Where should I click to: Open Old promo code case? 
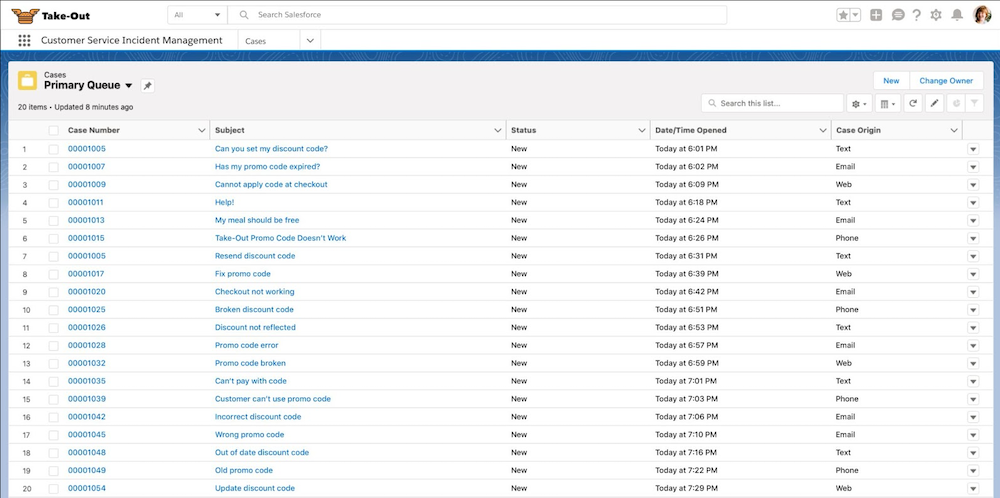pyautogui.click(x=244, y=470)
